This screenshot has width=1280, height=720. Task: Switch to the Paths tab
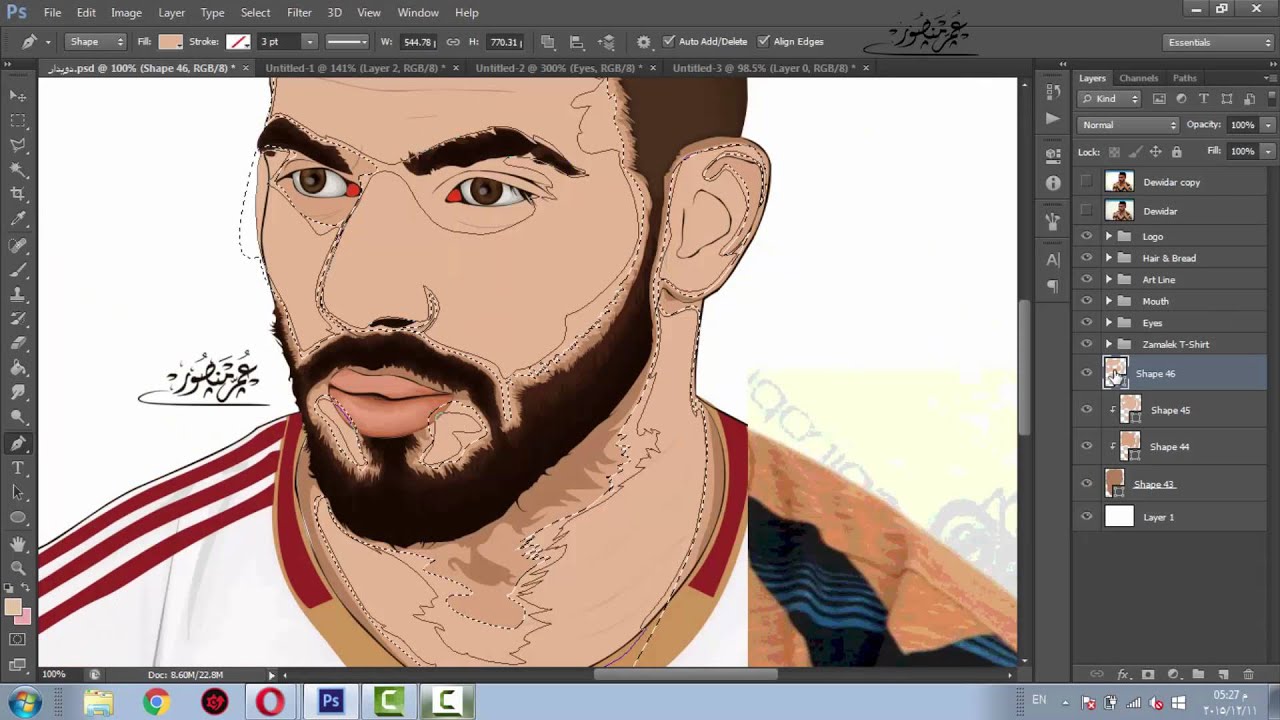1184,78
